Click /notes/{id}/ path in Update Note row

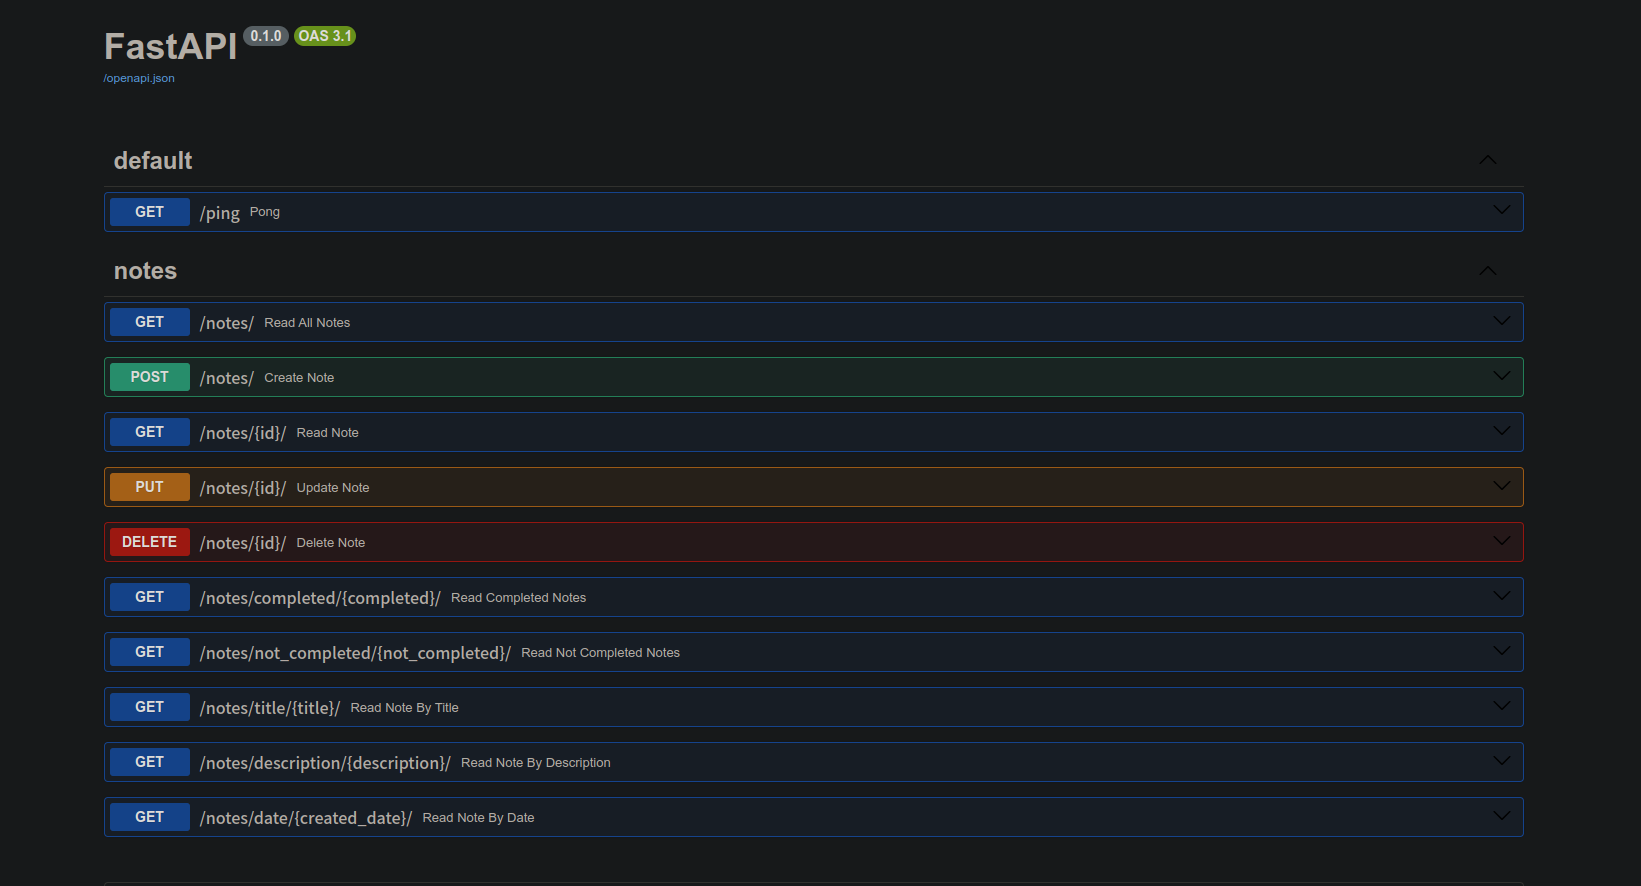243,488
